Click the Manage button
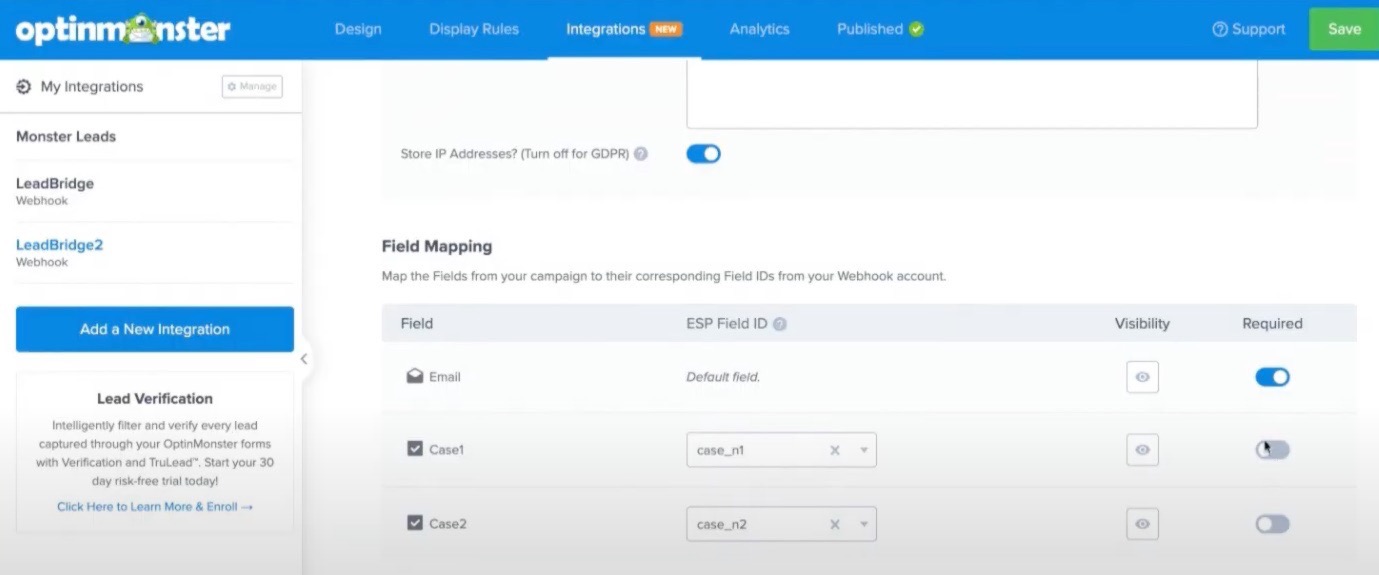Screen dimensions: 1379x575 point(252,87)
